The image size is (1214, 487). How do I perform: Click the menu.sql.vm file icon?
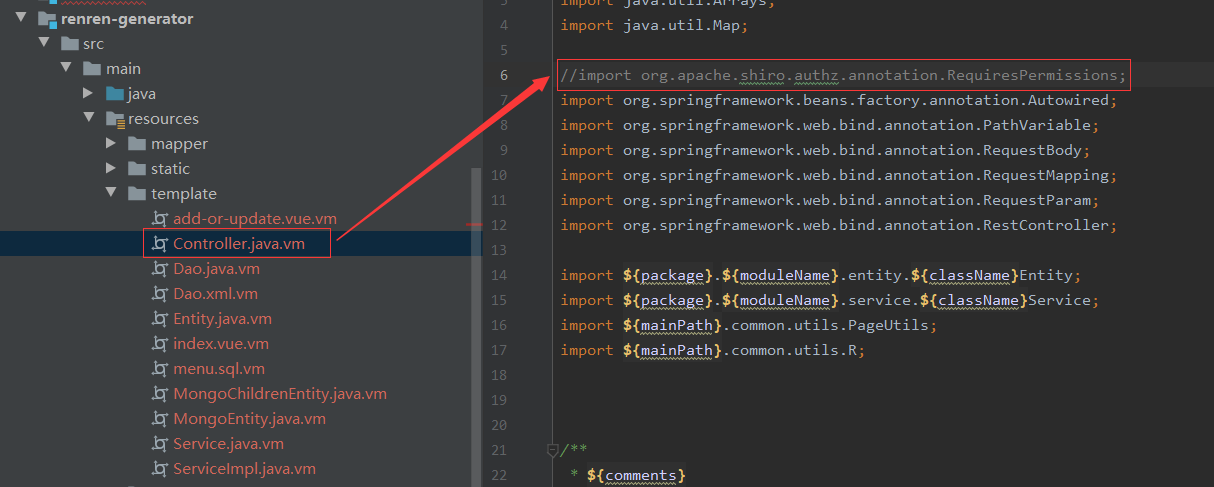tap(159, 369)
